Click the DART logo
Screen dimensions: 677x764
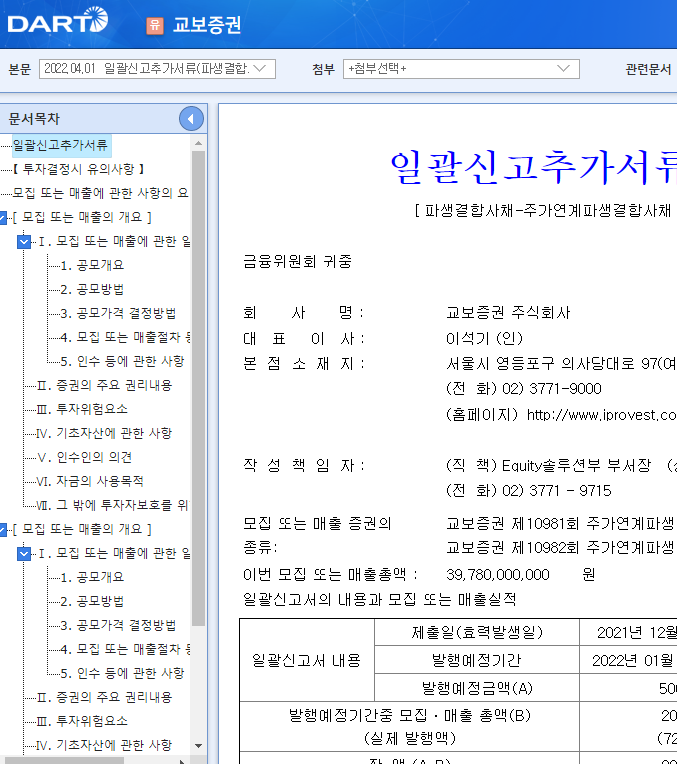[x=58, y=20]
